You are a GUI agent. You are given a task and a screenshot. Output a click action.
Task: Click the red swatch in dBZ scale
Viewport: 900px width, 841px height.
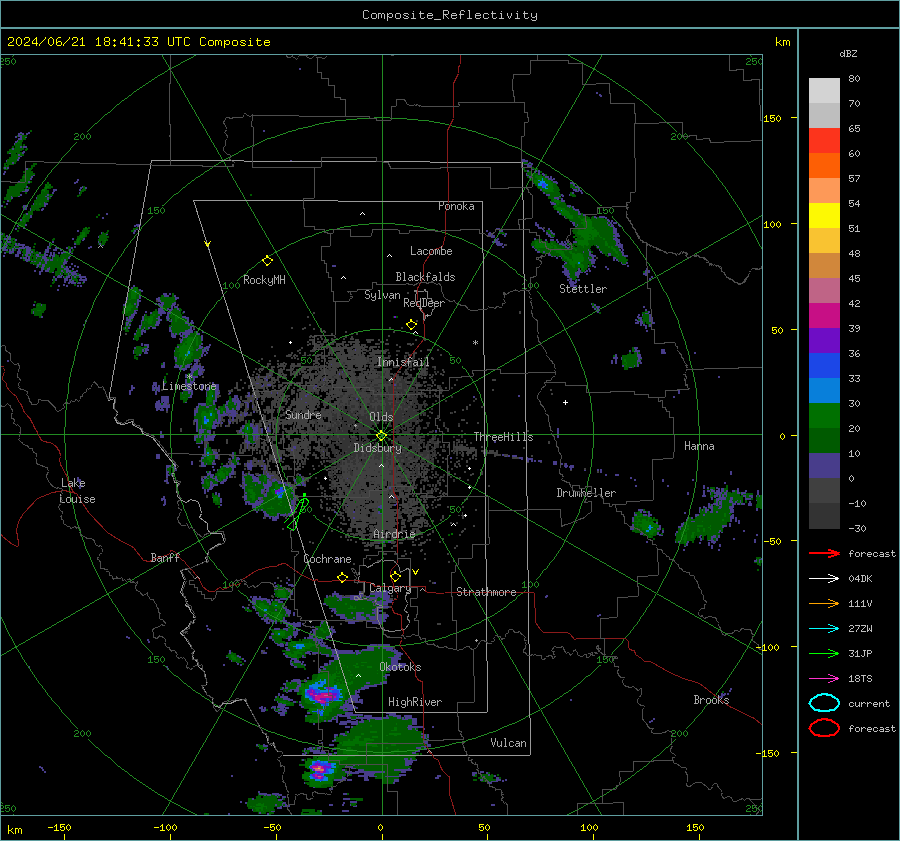pyautogui.click(x=824, y=141)
